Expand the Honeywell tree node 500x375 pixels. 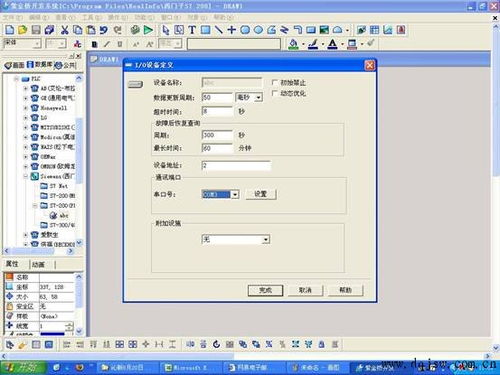click(26, 108)
